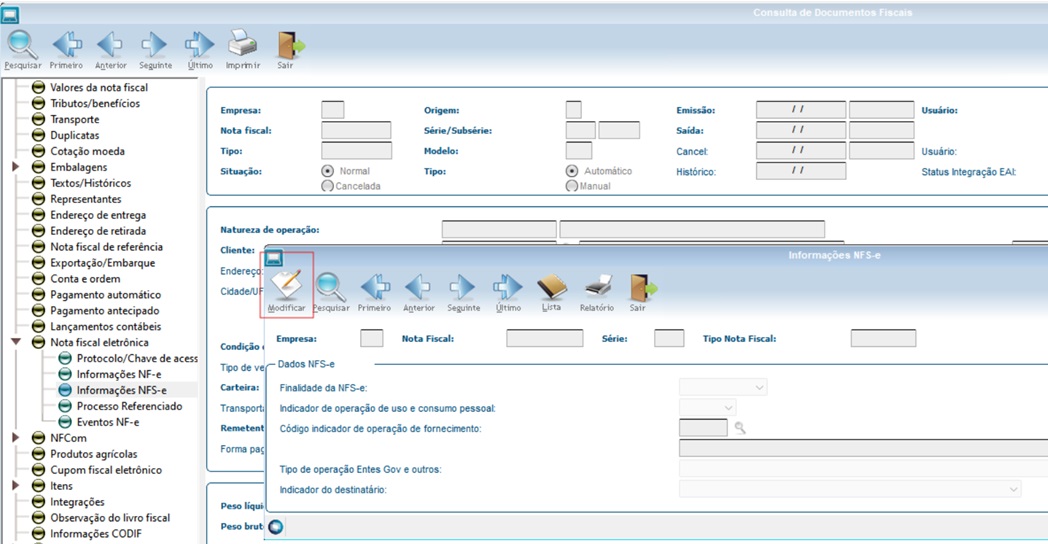Click Anterior arrow in the main toolbar
The height and width of the screenshot is (544, 1048).
tap(110, 50)
